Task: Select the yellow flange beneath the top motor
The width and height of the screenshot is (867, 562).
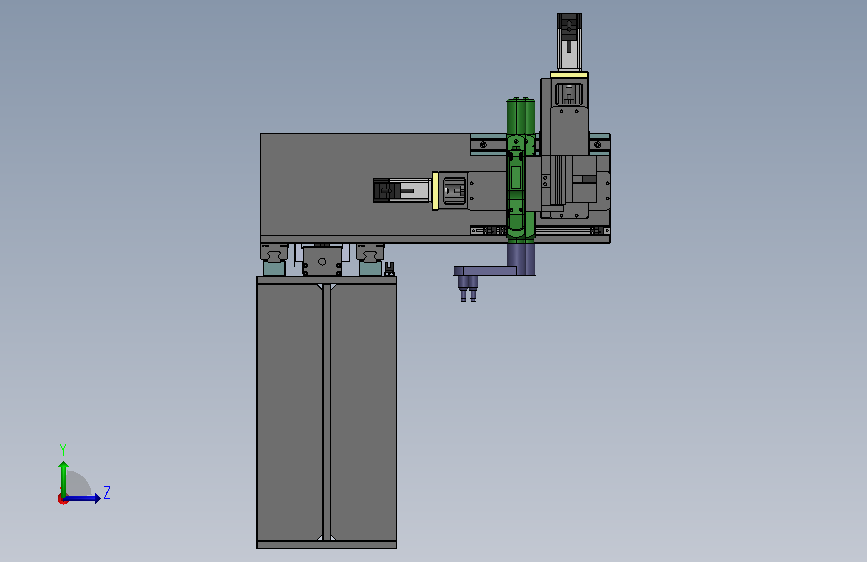Action: pyautogui.click(x=569, y=75)
